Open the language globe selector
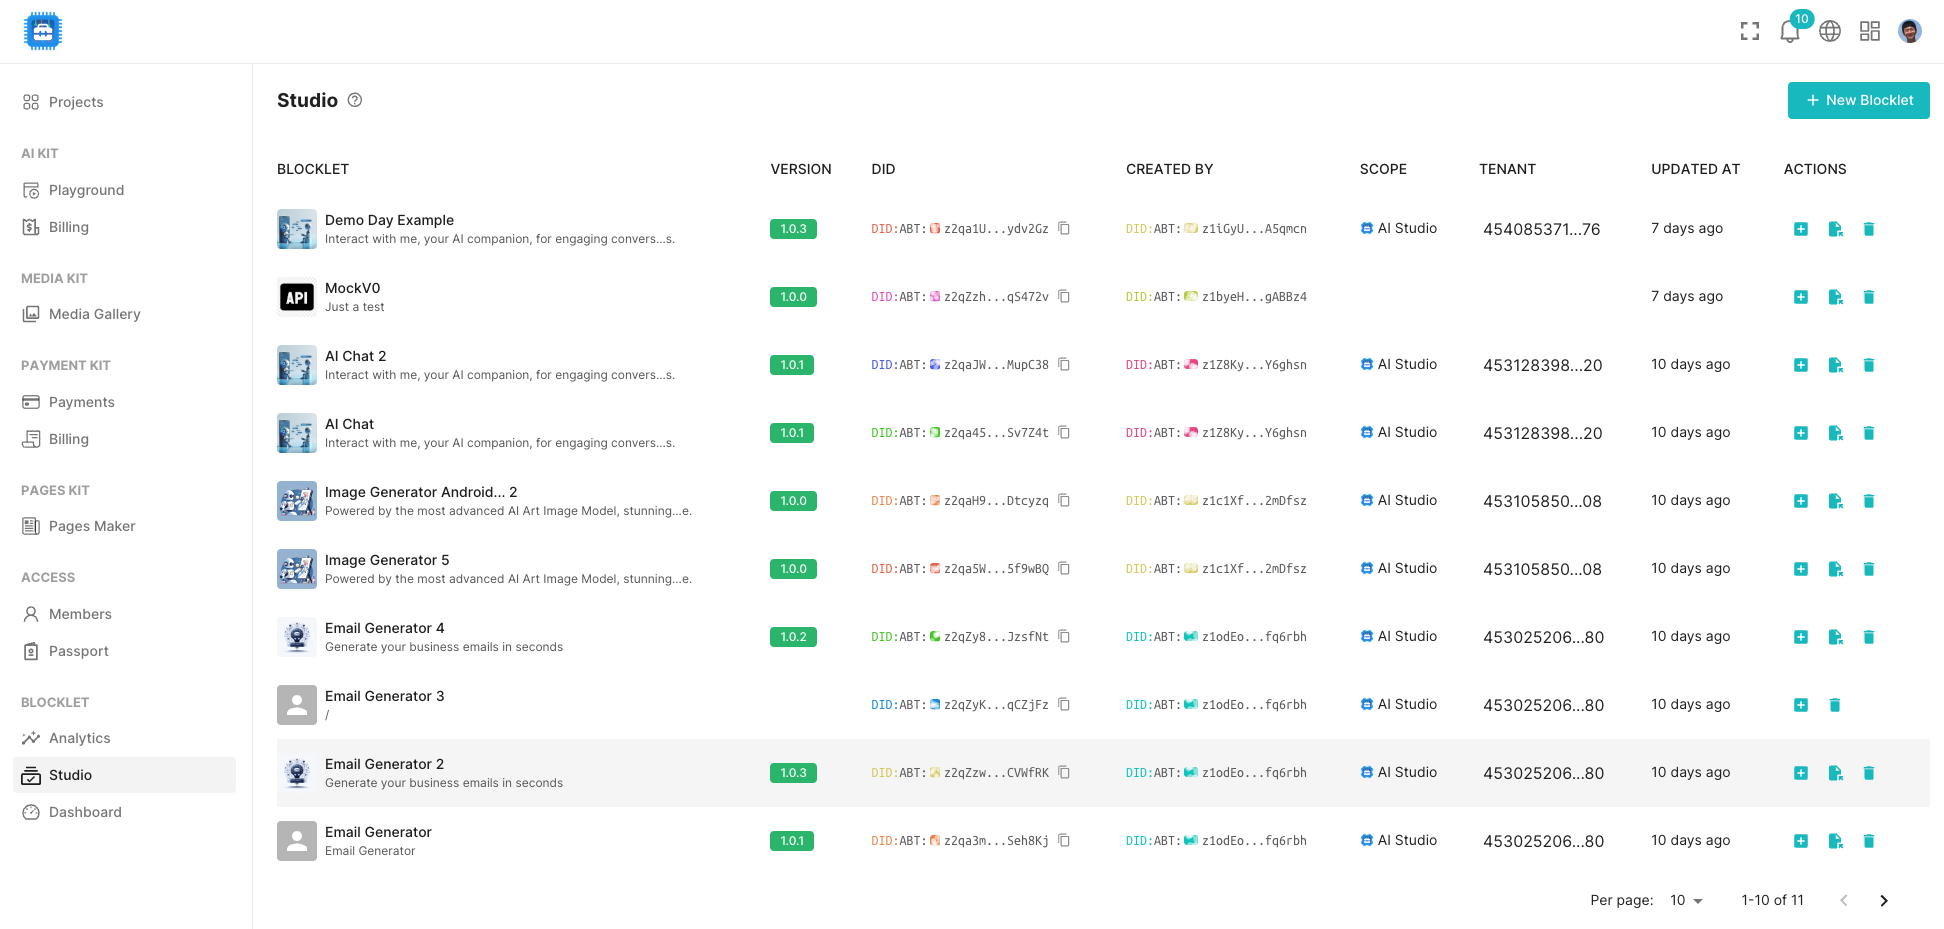The image size is (1944, 929). [1830, 30]
